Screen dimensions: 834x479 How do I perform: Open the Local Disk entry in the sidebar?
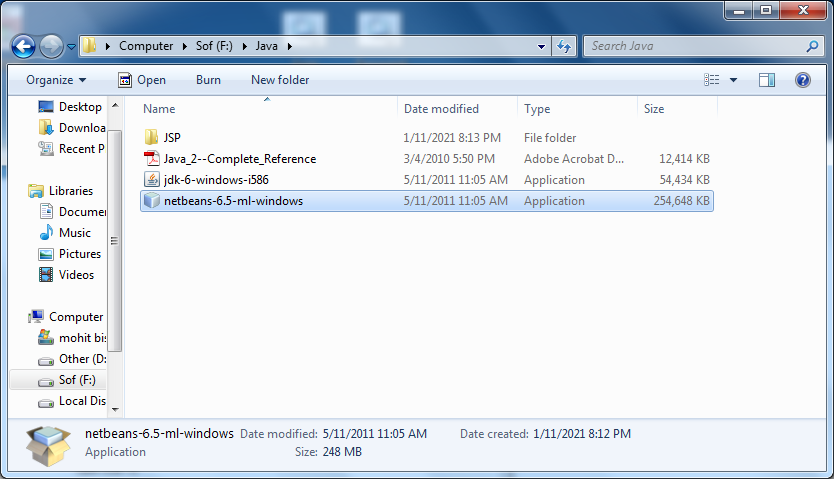click(72, 401)
